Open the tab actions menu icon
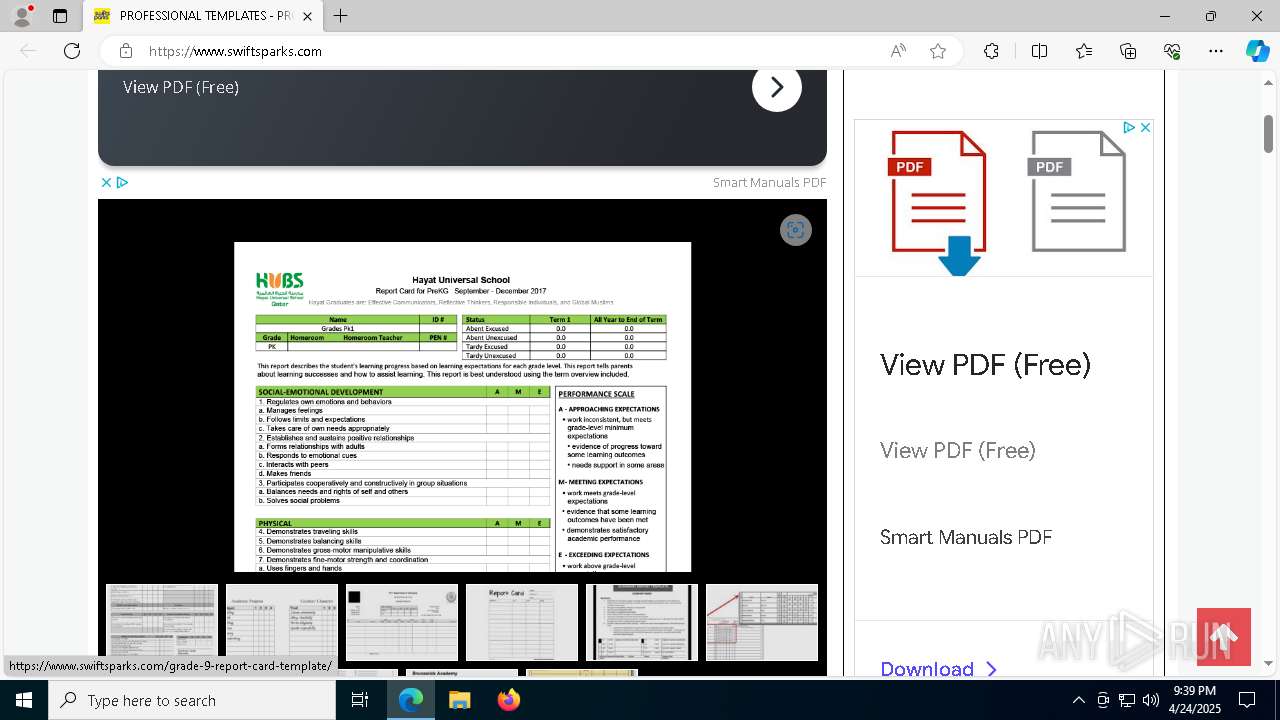1280x720 pixels. pos(60,16)
